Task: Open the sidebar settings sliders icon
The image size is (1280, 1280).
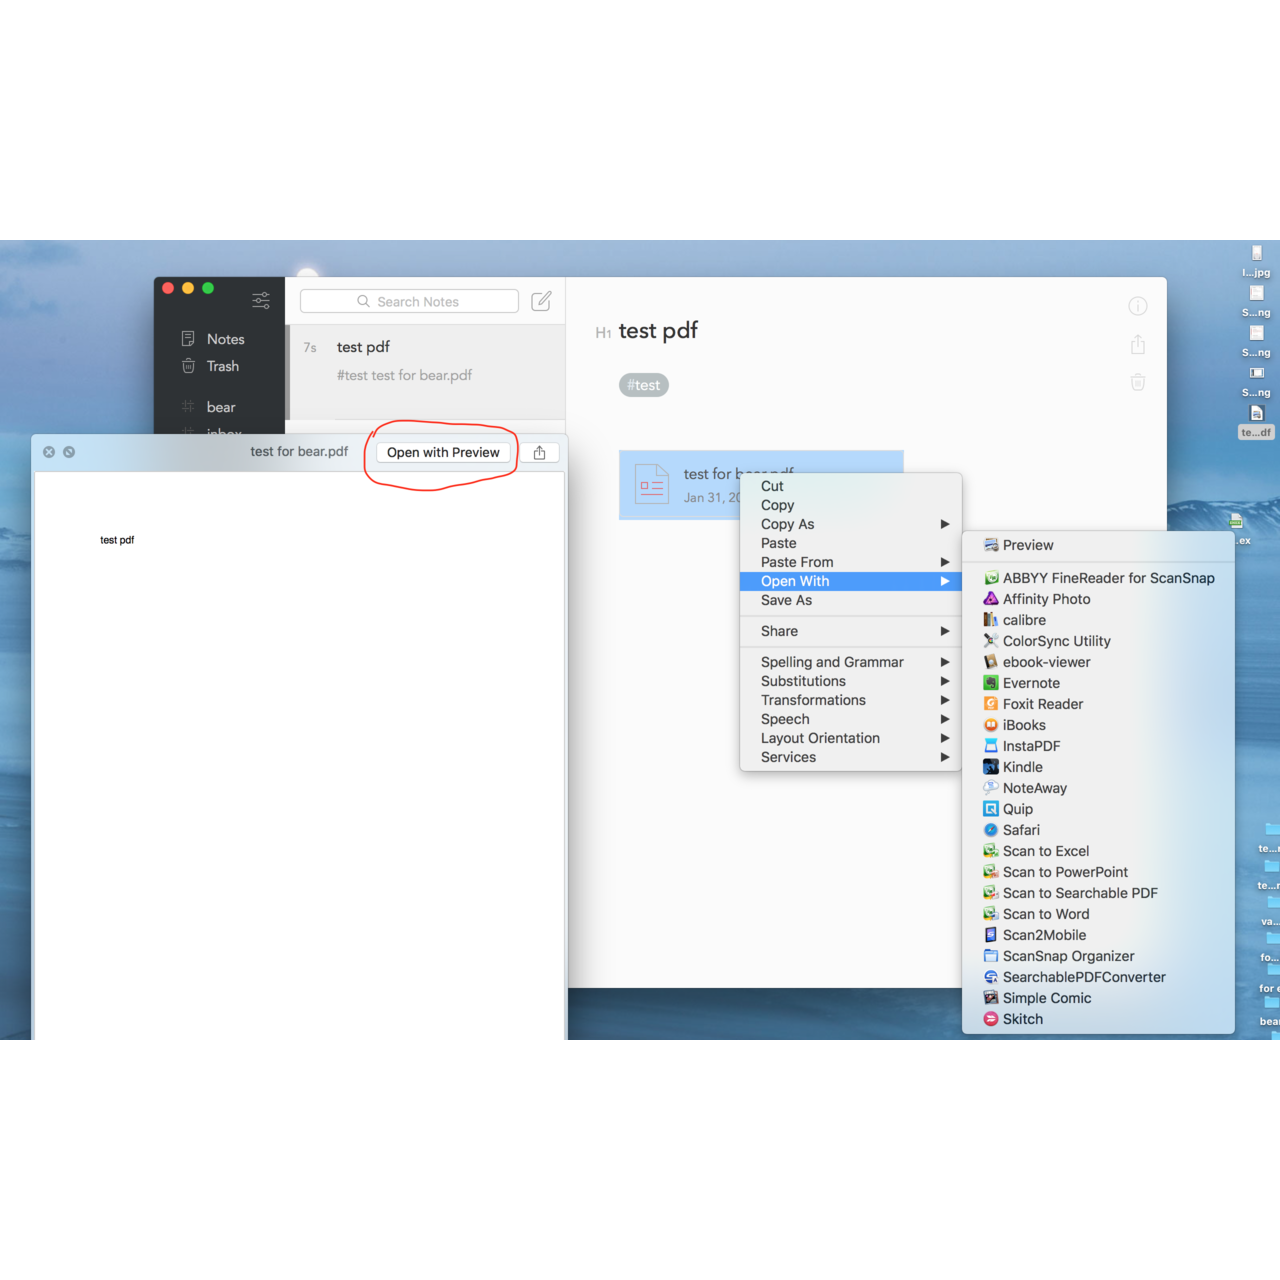Action: (261, 300)
